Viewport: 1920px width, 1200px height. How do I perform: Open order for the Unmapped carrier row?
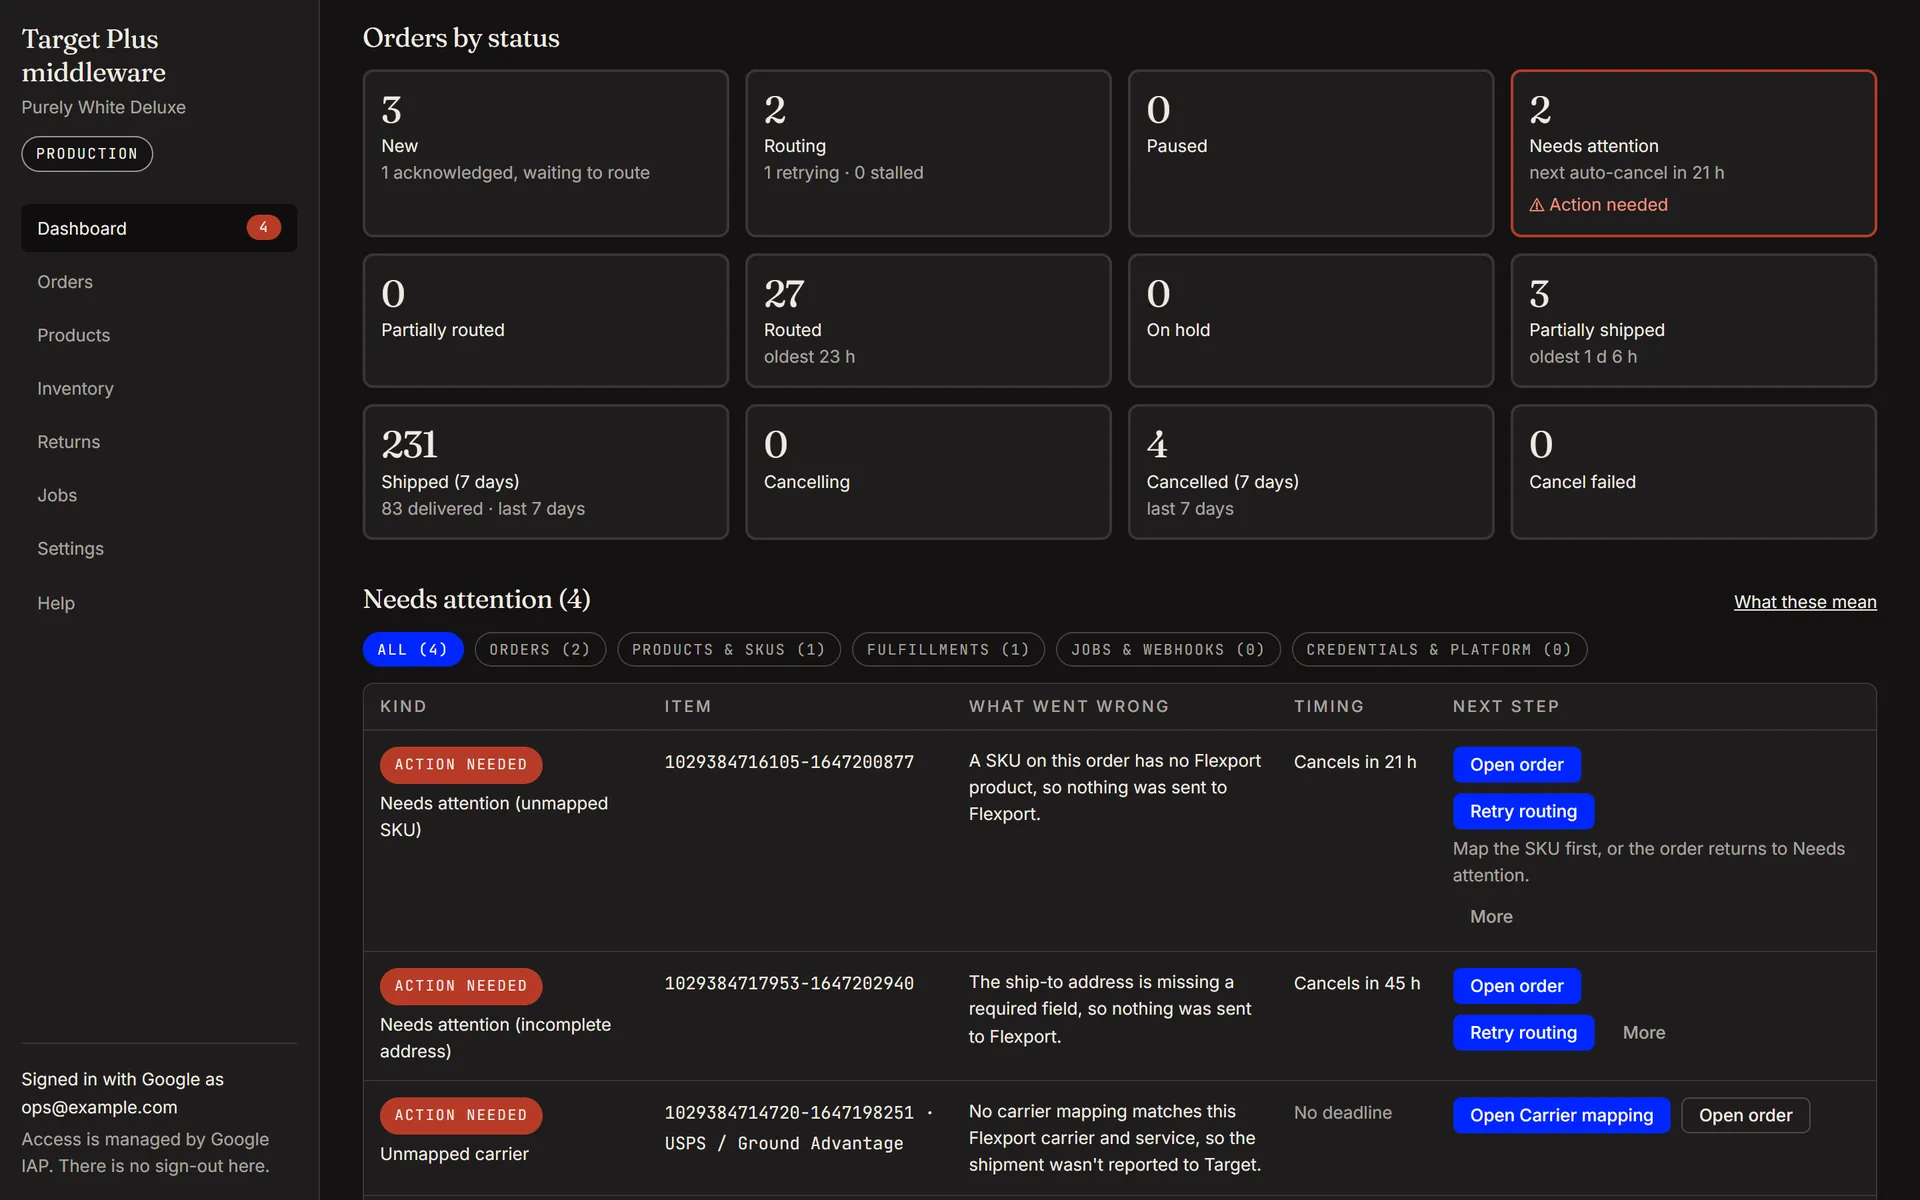pos(1746,1115)
